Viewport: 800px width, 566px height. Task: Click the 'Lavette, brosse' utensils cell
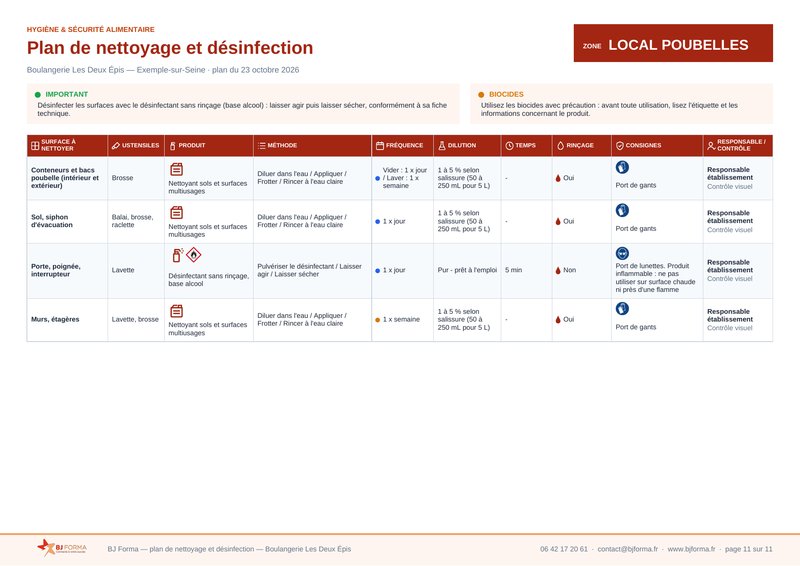click(136, 319)
